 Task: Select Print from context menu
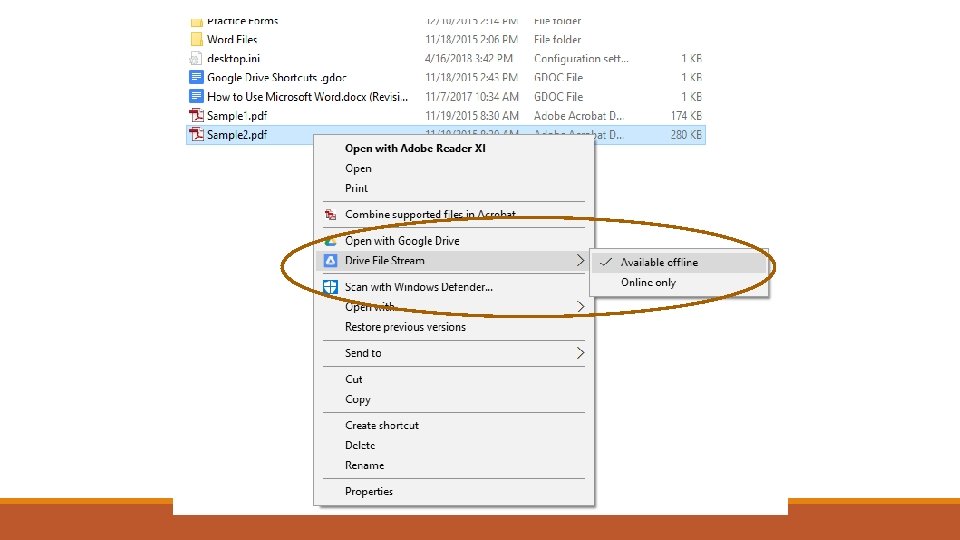tap(356, 188)
